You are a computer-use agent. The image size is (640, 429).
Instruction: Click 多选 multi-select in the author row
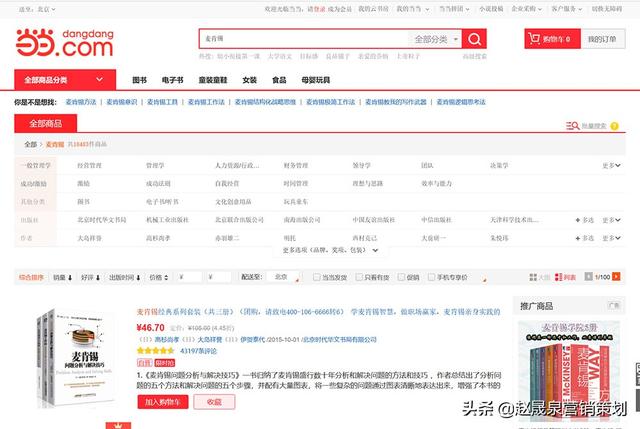[x=584, y=238]
